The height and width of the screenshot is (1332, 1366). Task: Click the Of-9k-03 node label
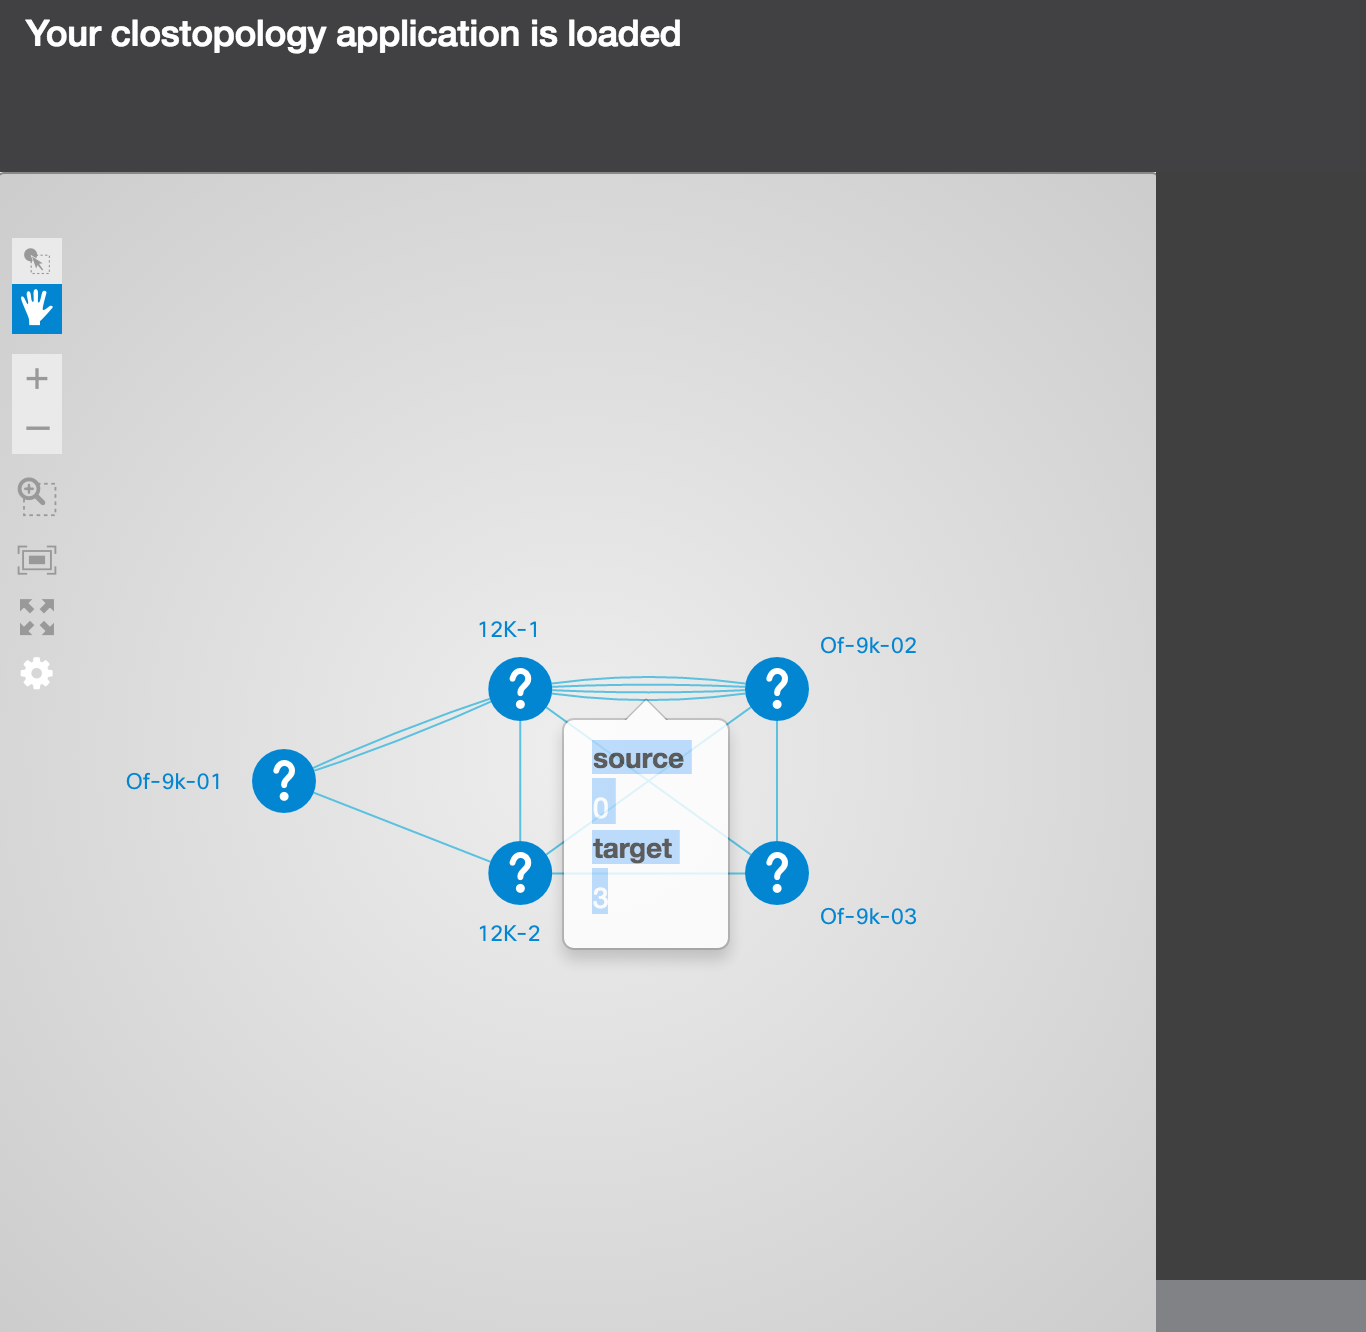click(868, 916)
